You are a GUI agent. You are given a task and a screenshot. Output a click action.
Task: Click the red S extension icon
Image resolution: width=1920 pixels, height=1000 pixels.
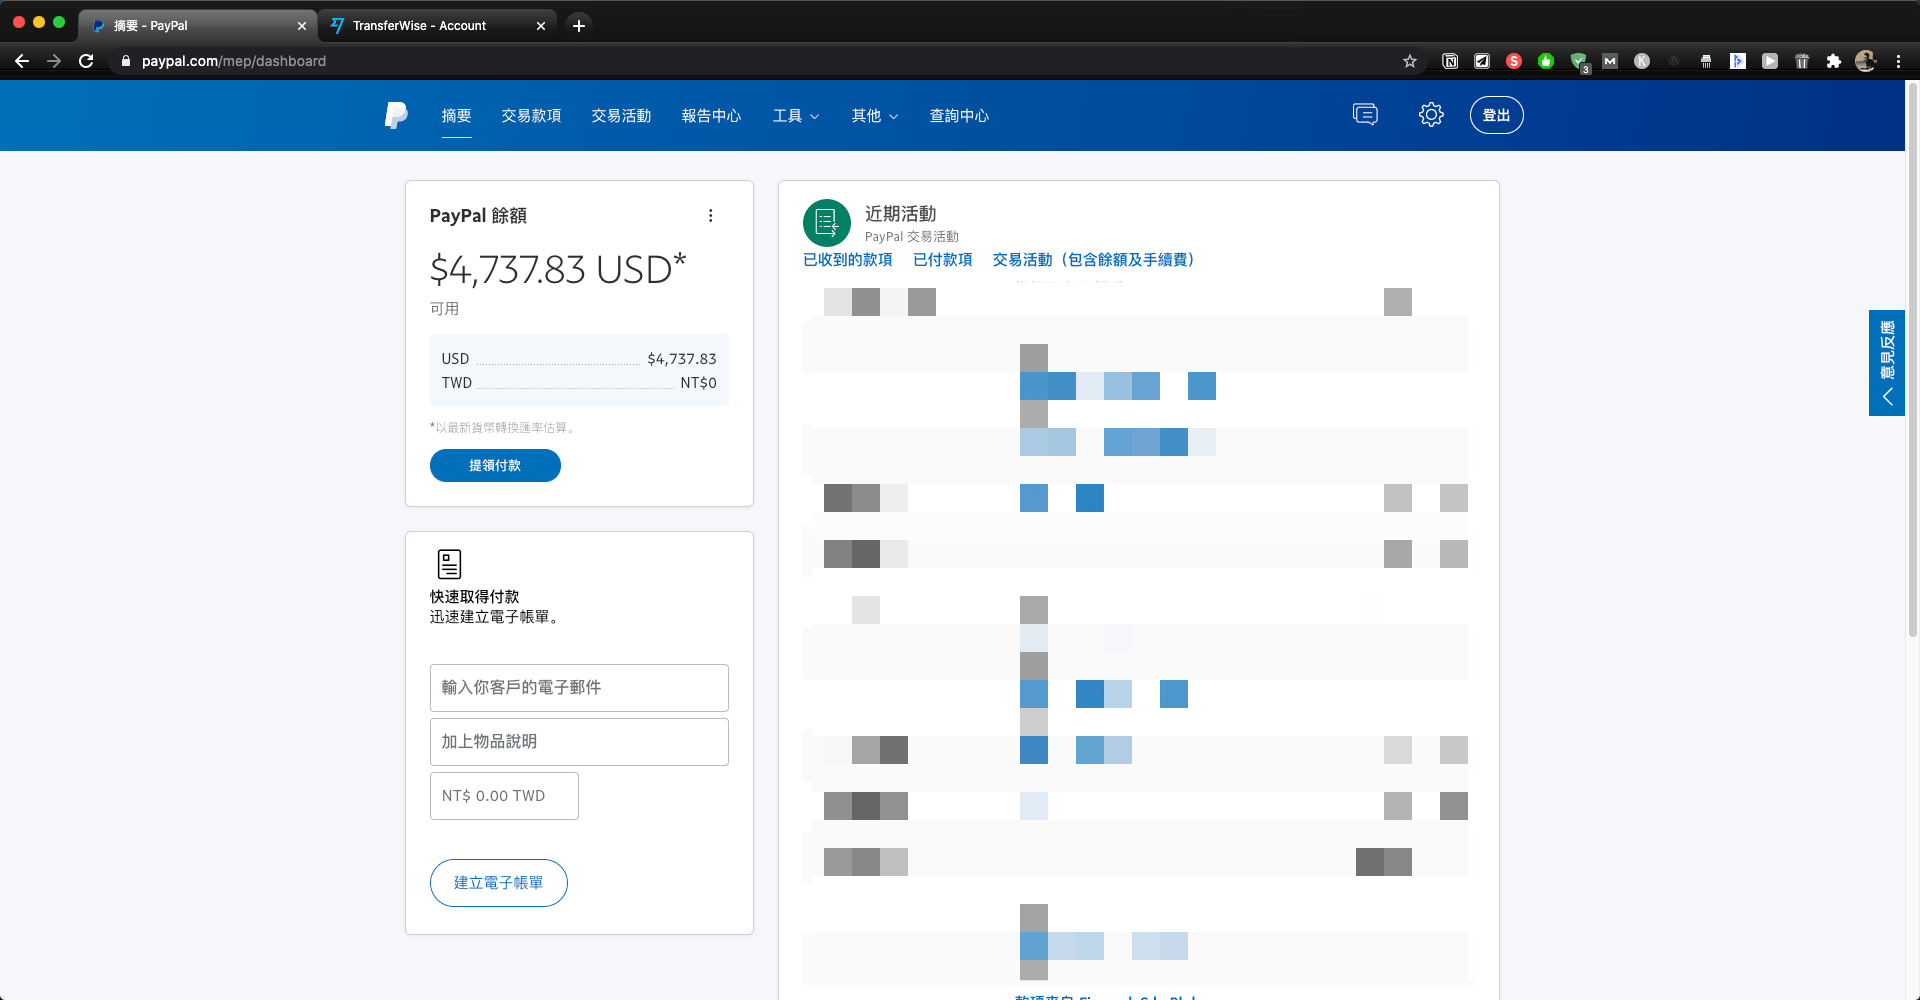point(1514,61)
